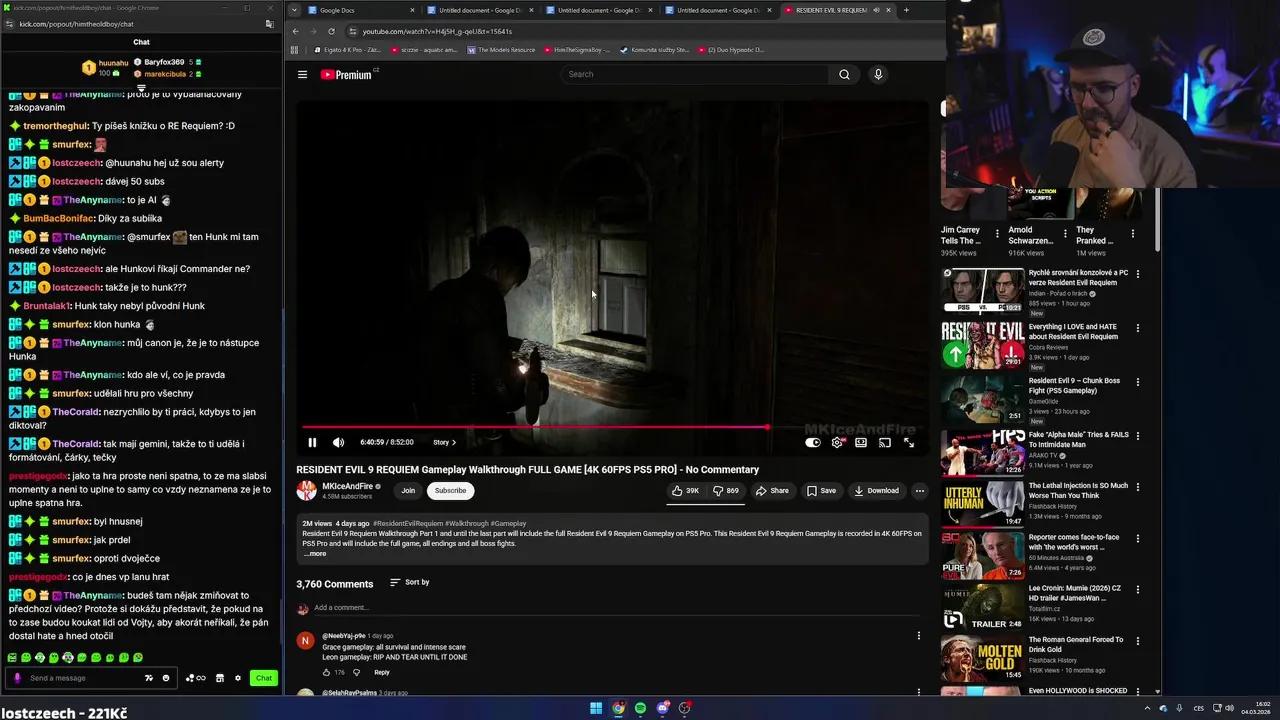
Task: Open the YouTube hamburger guide menu
Action: (302, 74)
